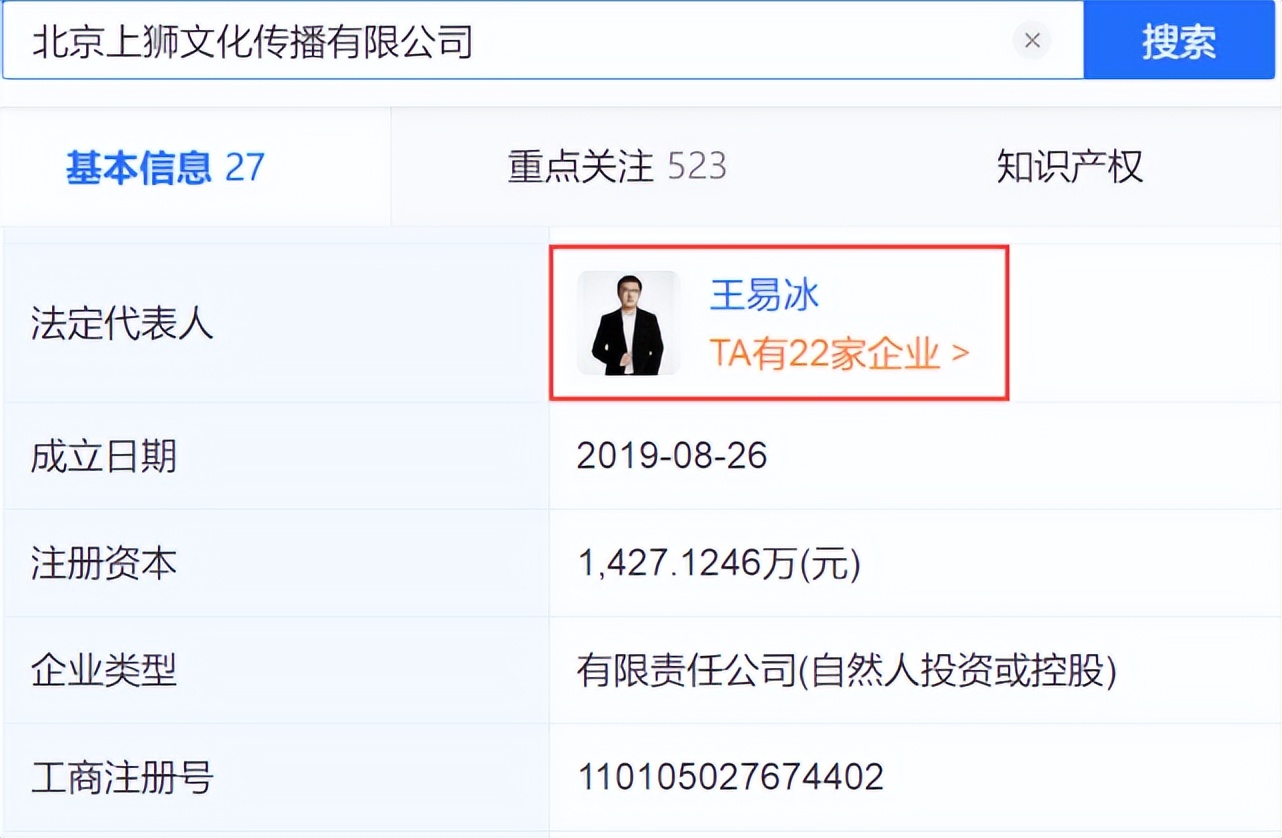
Task: Open the 王易冰 legal representative link
Action: click(765, 294)
